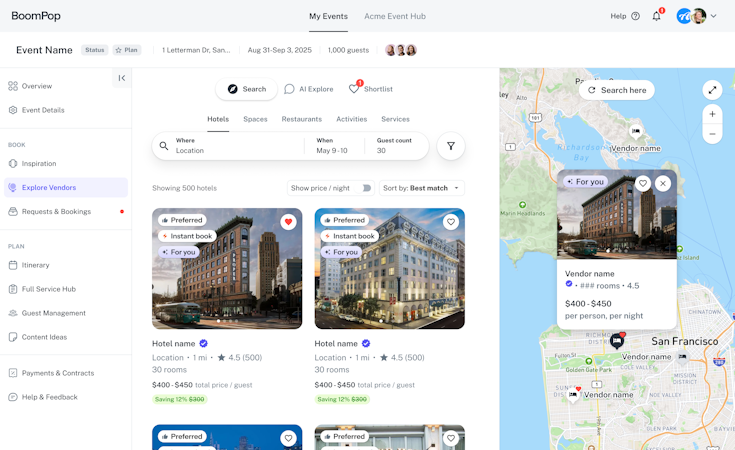Click the map popup hotel photo
735x450 pixels.
617,214
